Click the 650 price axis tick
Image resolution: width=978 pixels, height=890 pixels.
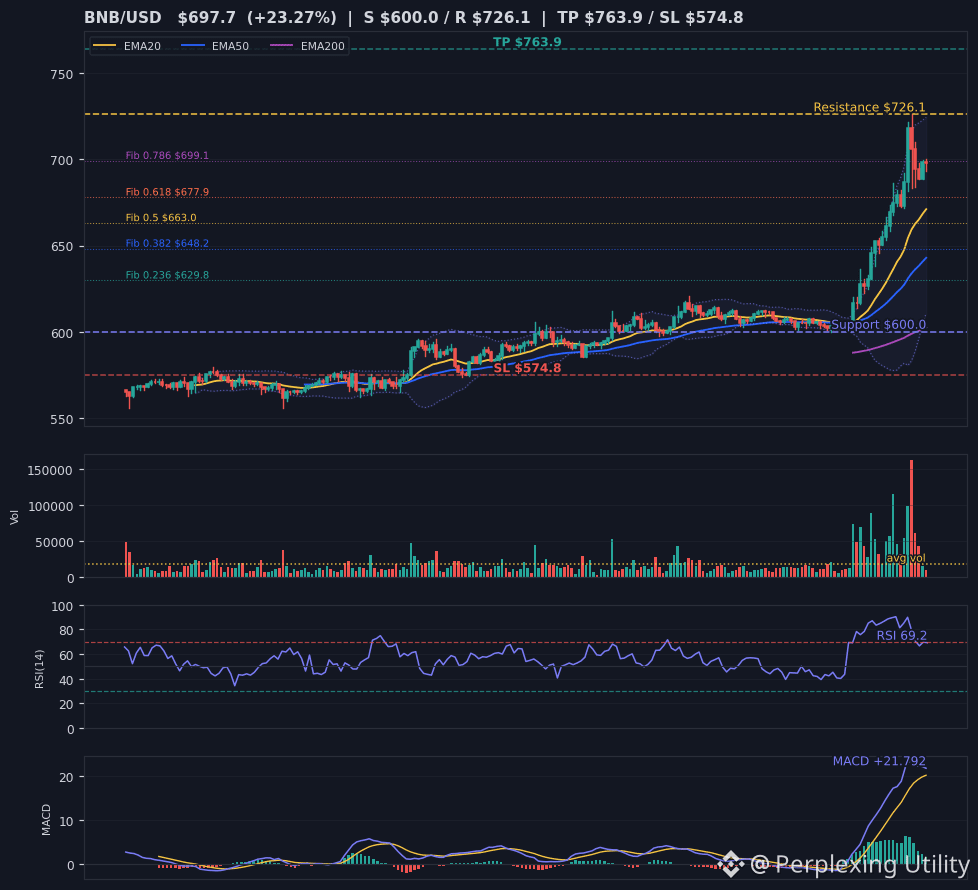pyautogui.click(x=62, y=247)
